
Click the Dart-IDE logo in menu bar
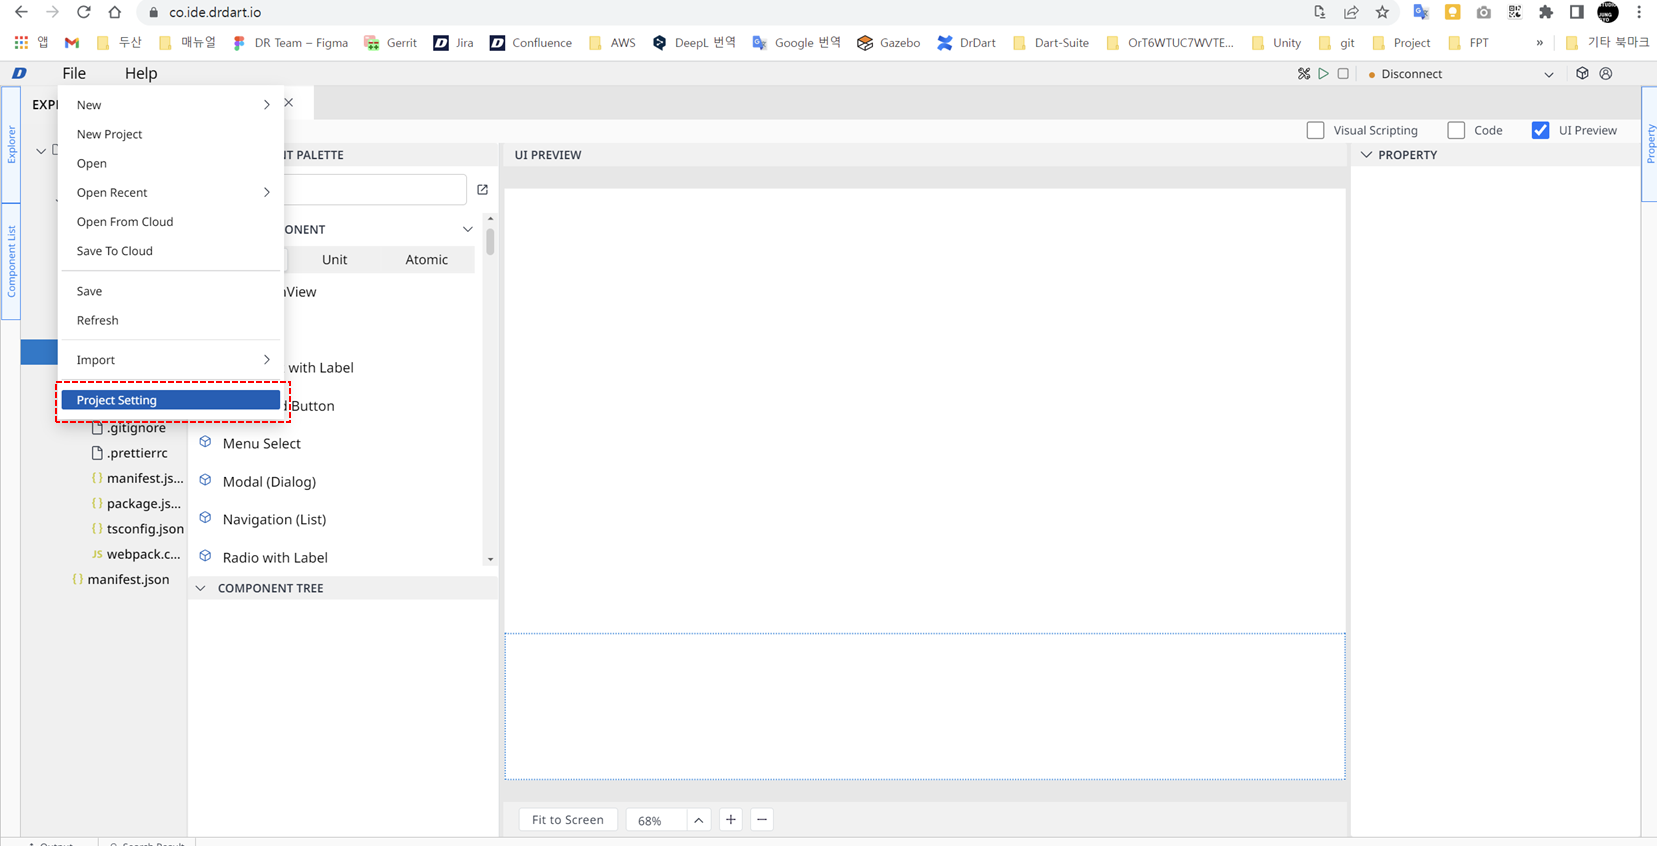(x=19, y=74)
